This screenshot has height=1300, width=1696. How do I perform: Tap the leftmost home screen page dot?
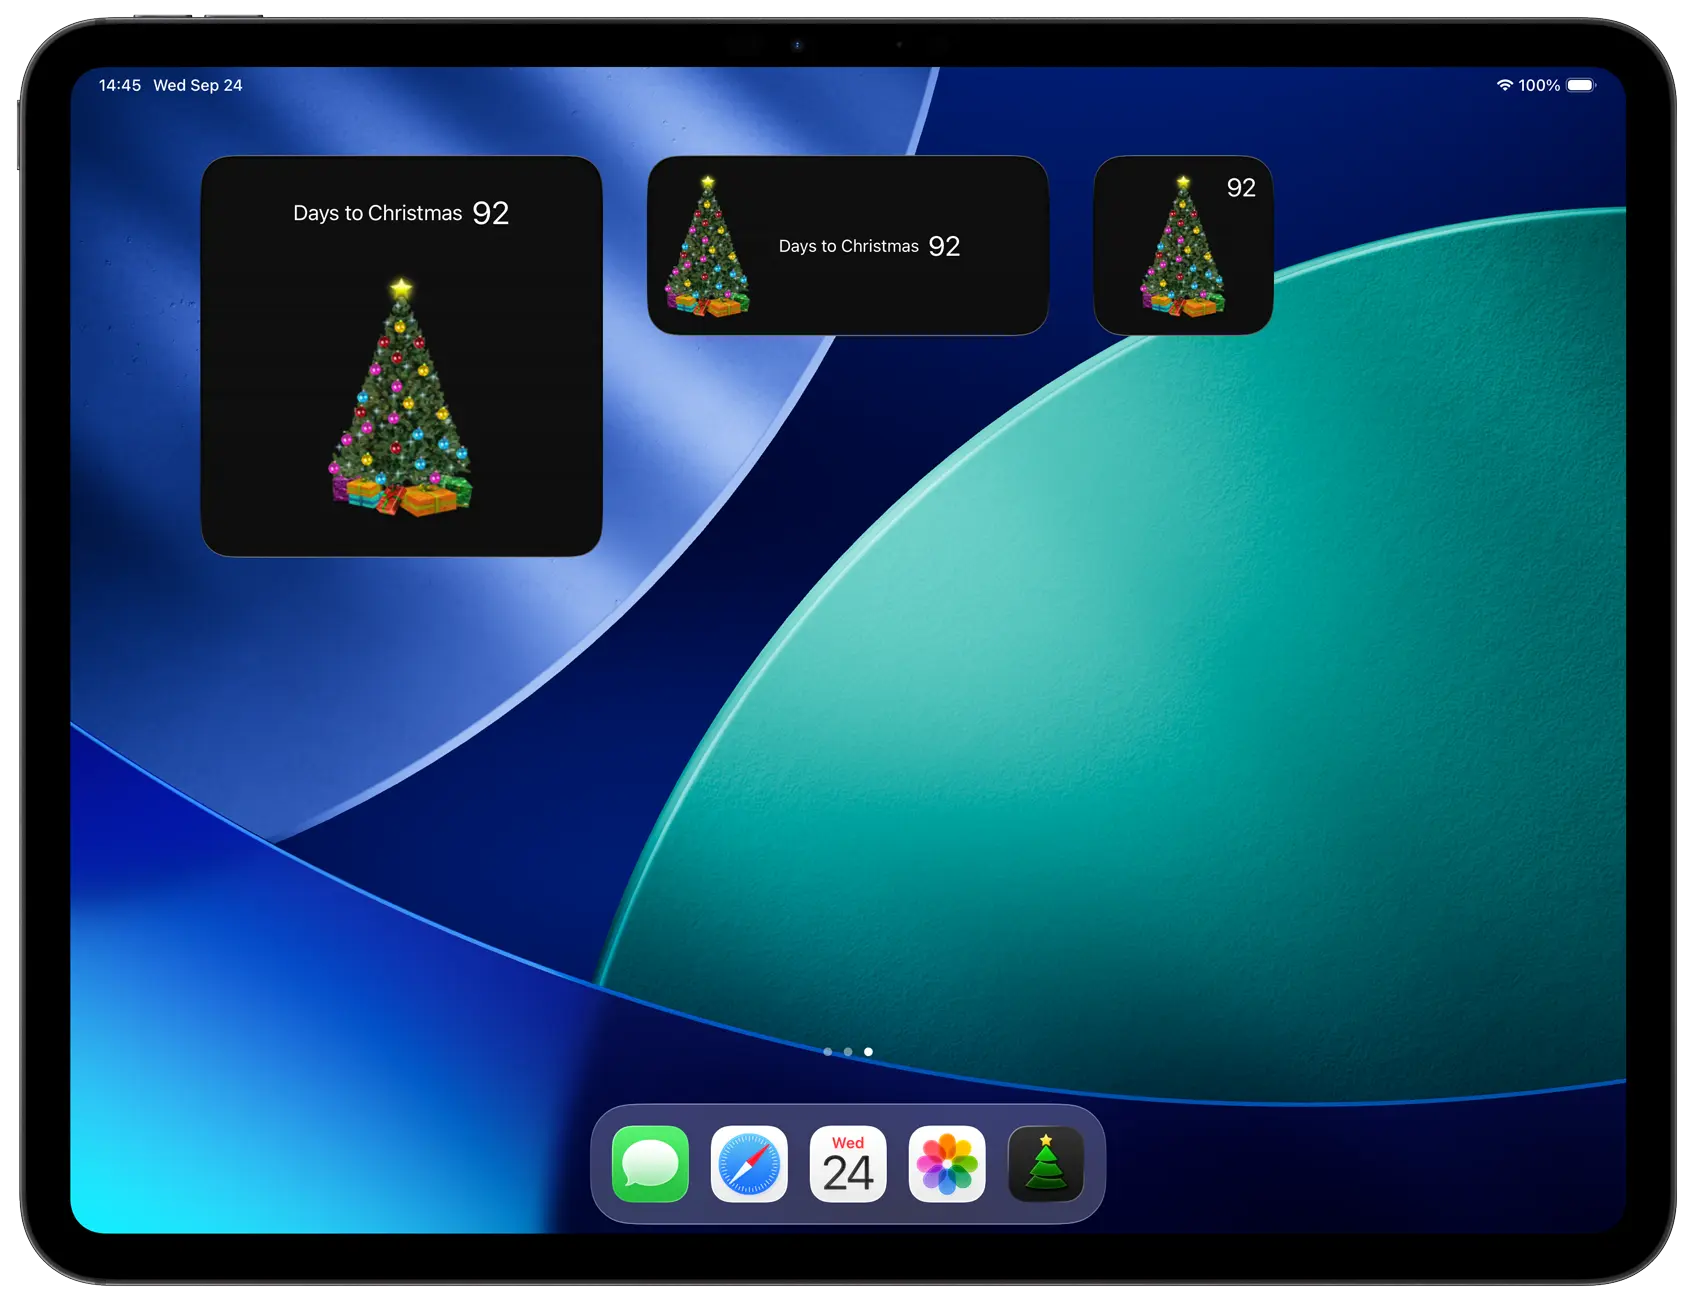click(x=828, y=1052)
